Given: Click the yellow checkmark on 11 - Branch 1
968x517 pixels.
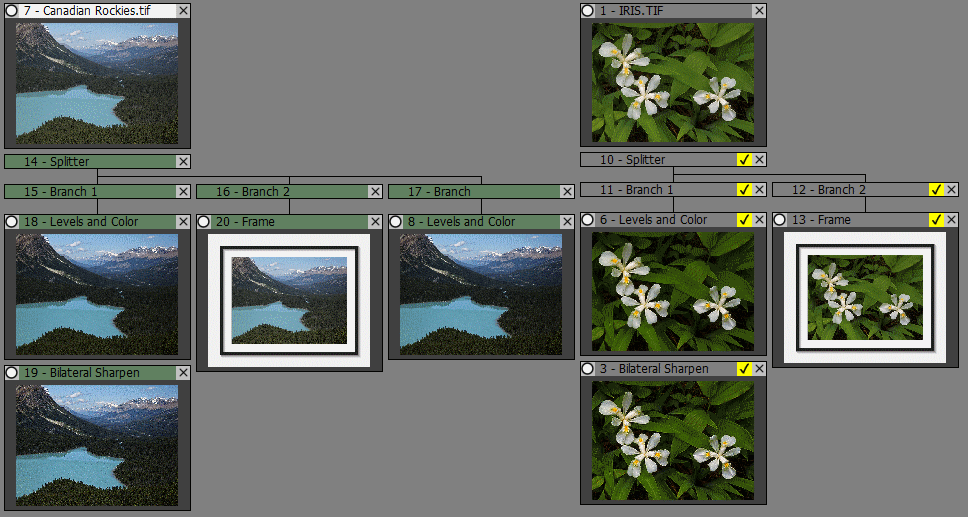Looking at the screenshot, I should tap(744, 190).
